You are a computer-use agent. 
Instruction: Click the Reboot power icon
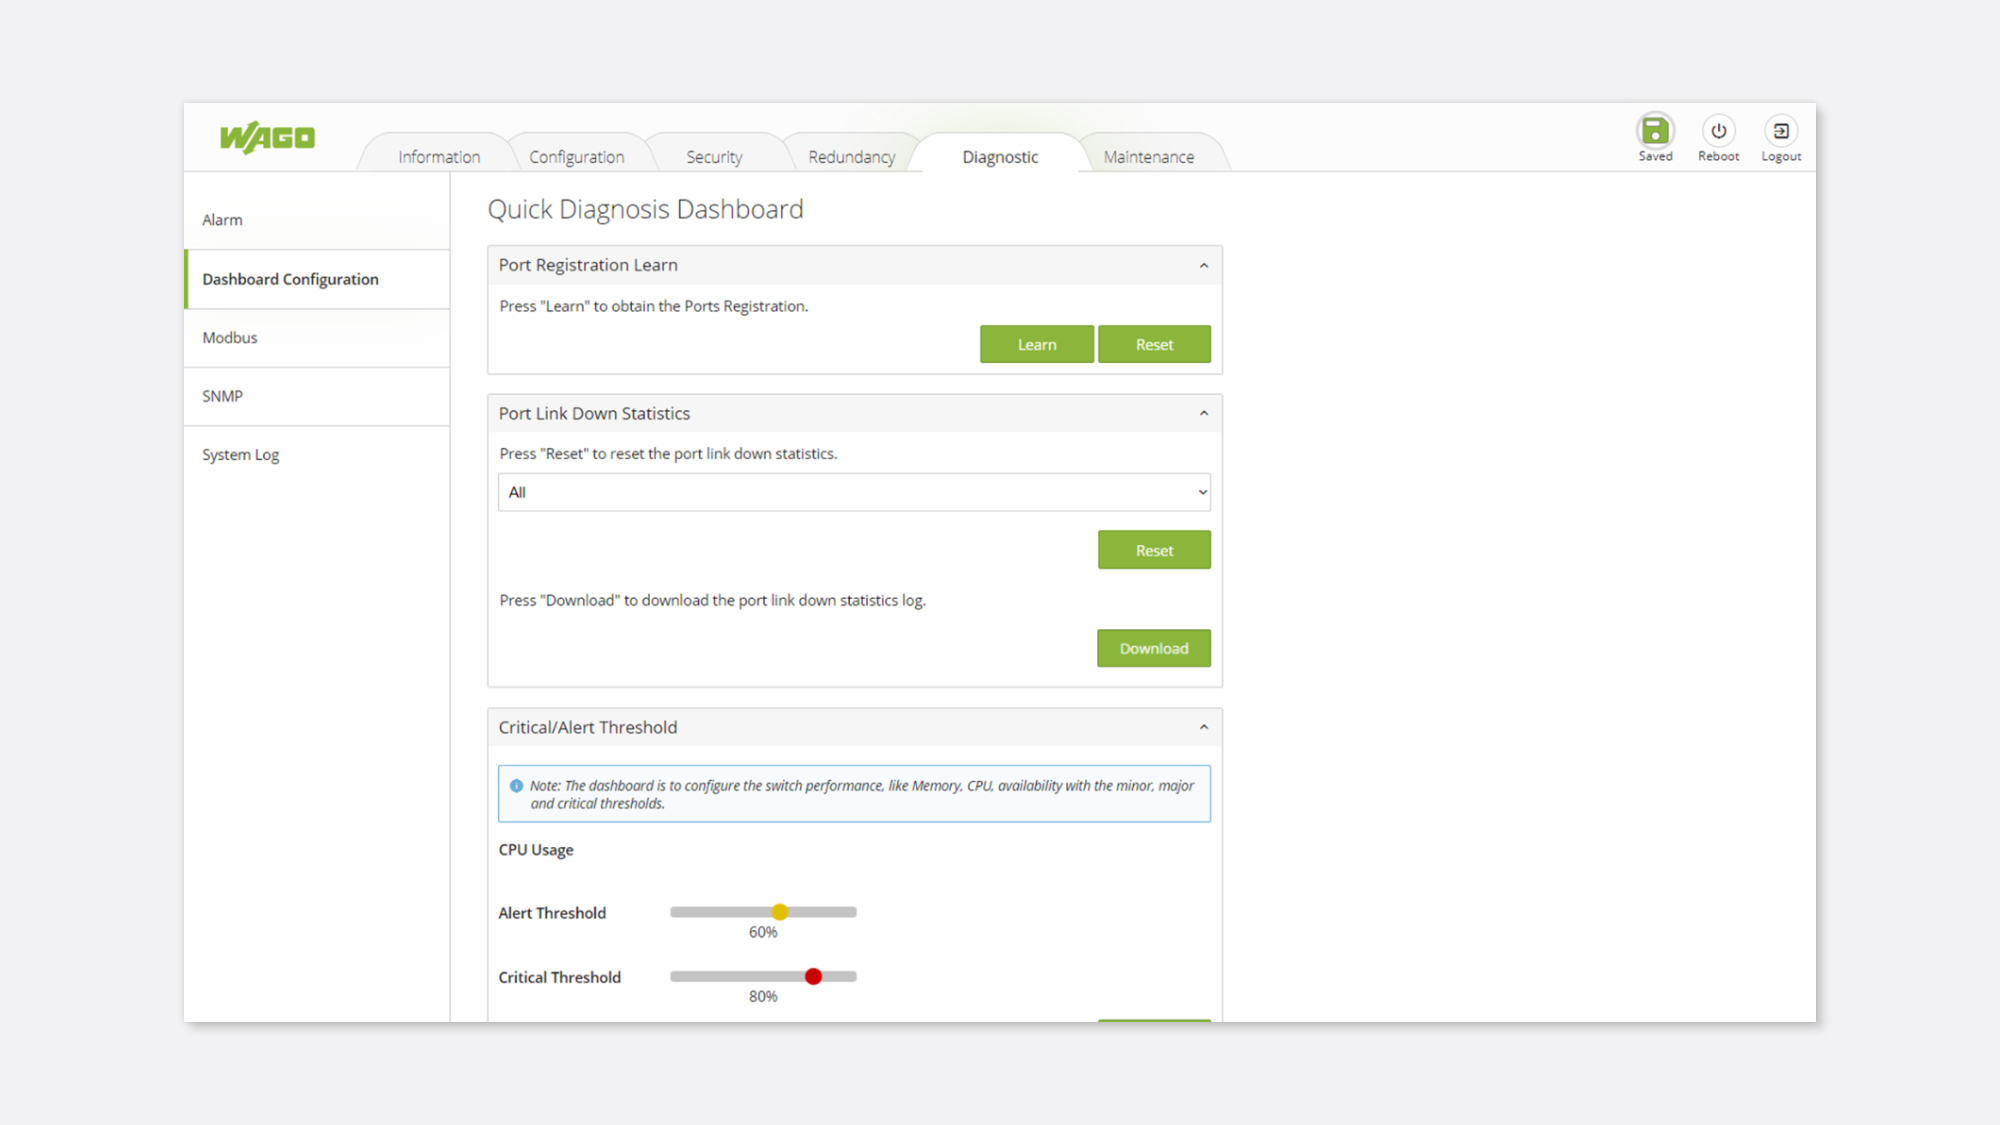click(x=1718, y=131)
